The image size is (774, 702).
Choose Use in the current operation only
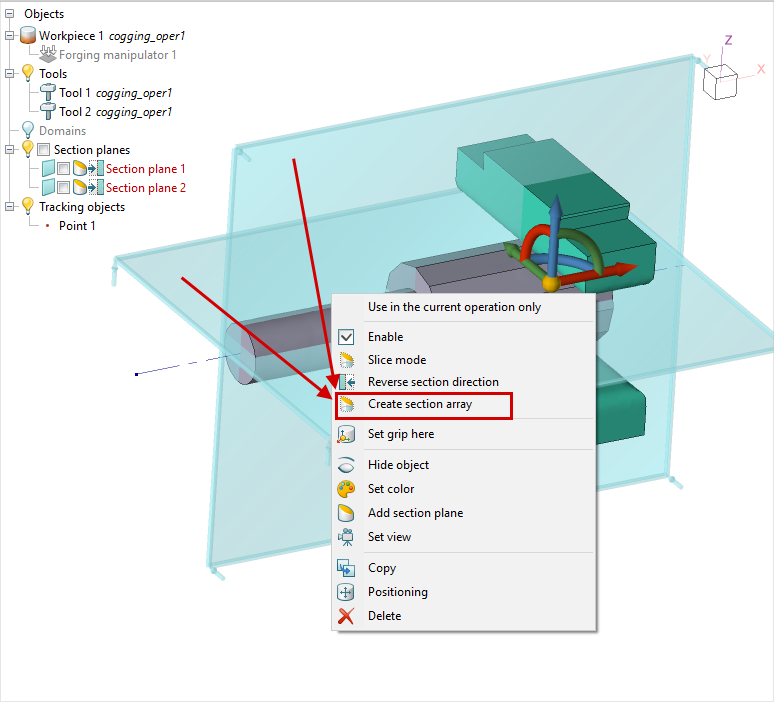coord(454,307)
